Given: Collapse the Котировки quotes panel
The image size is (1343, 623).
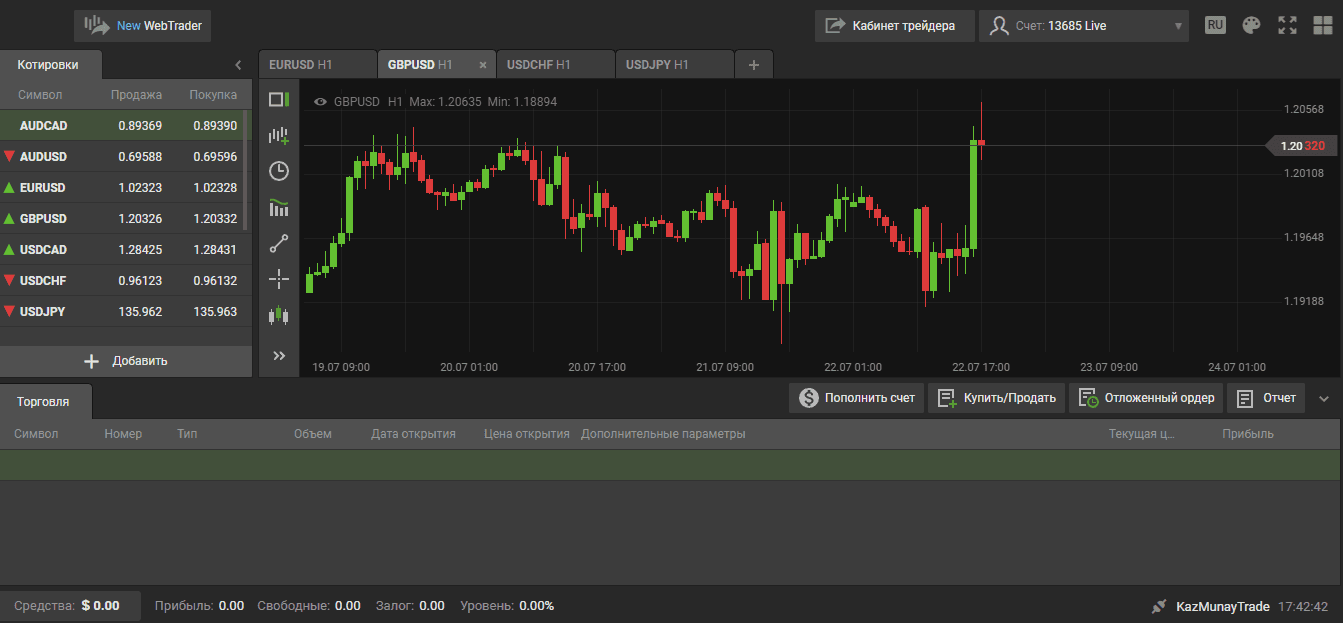Looking at the screenshot, I should pos(238,65).
